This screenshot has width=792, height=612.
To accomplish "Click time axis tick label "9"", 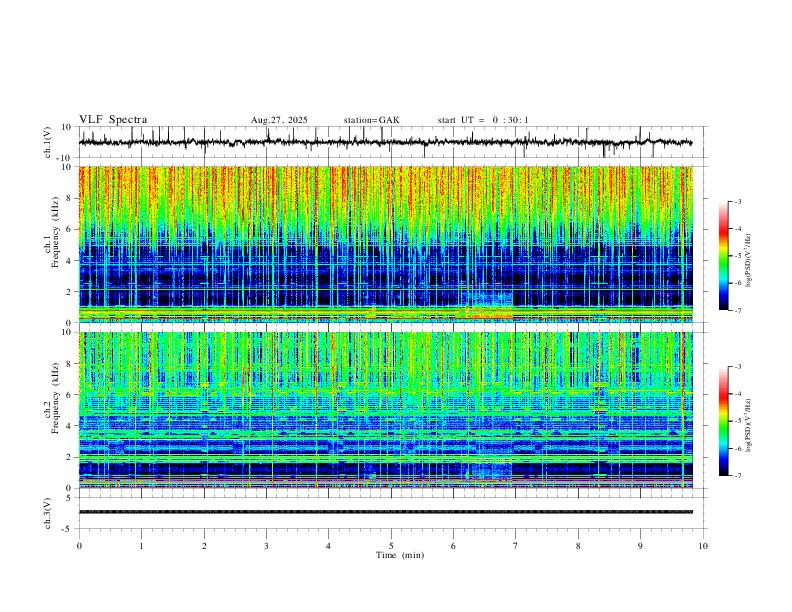I will (640, 546).
